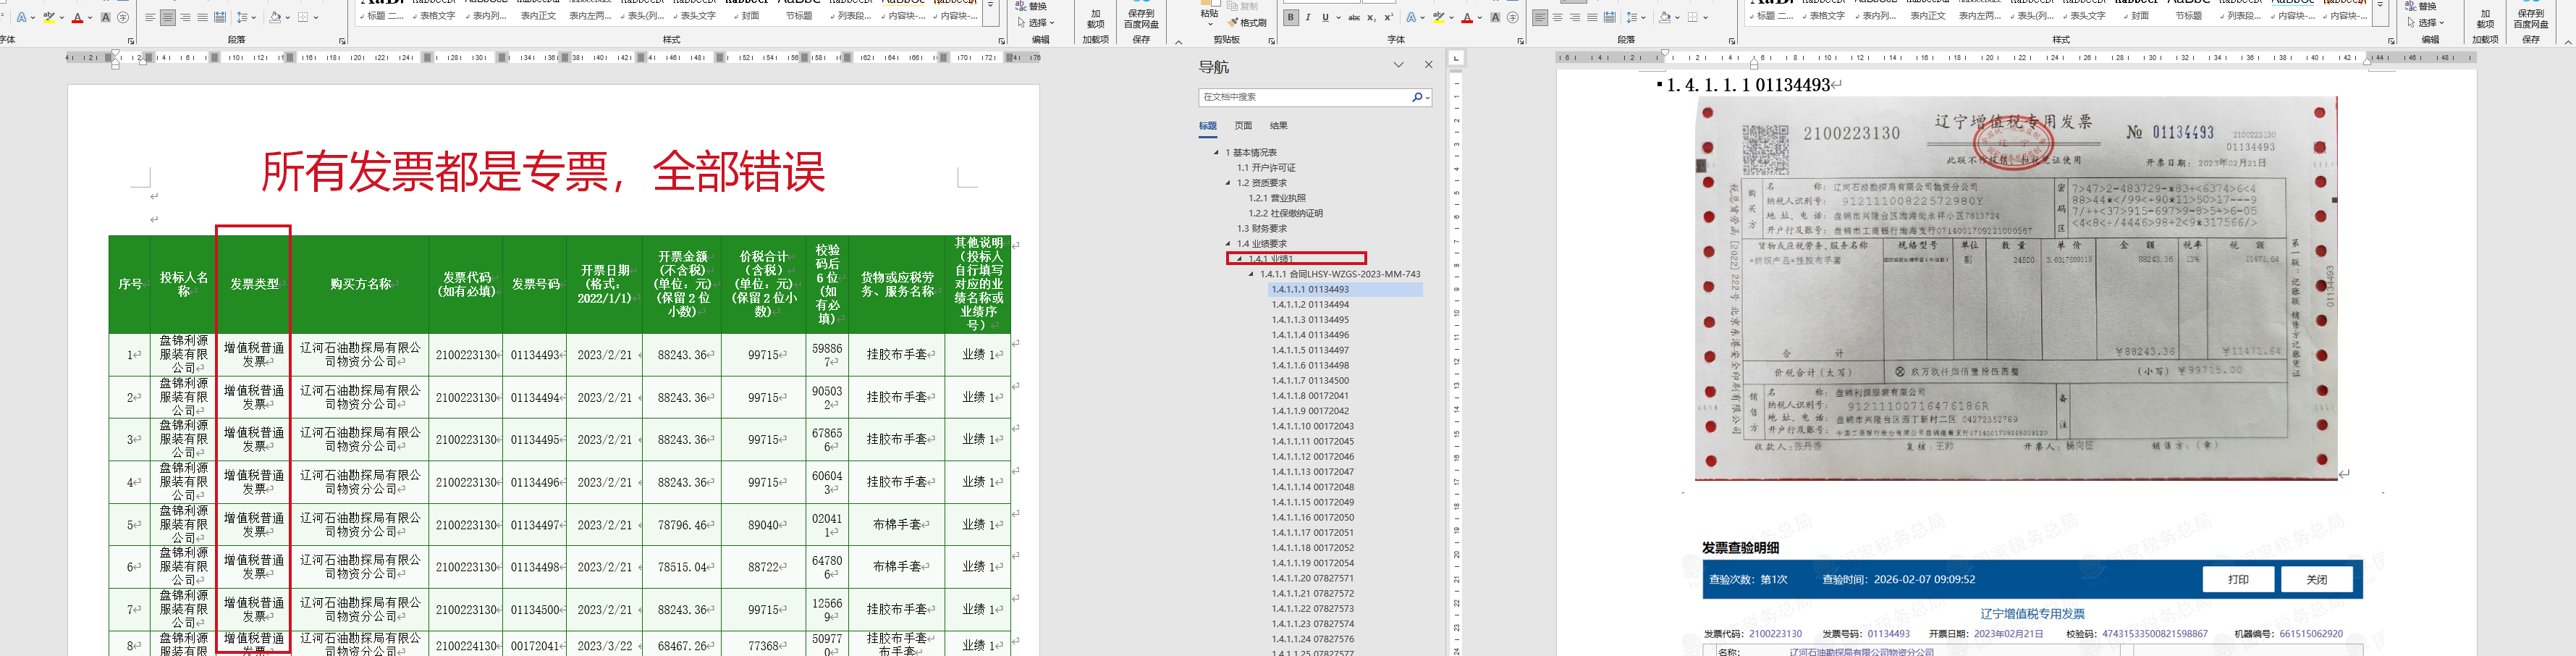The width and height of the screenshot is (2576, 656).
Task: Select 1.2.1 营业执照 in navigation tree
Action: click(1277, 198)
